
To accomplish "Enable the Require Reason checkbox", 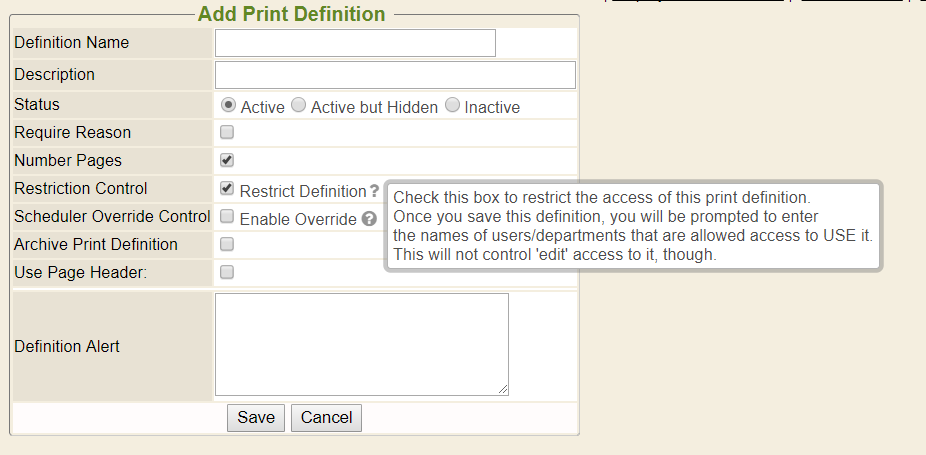I will coord(227,132).
